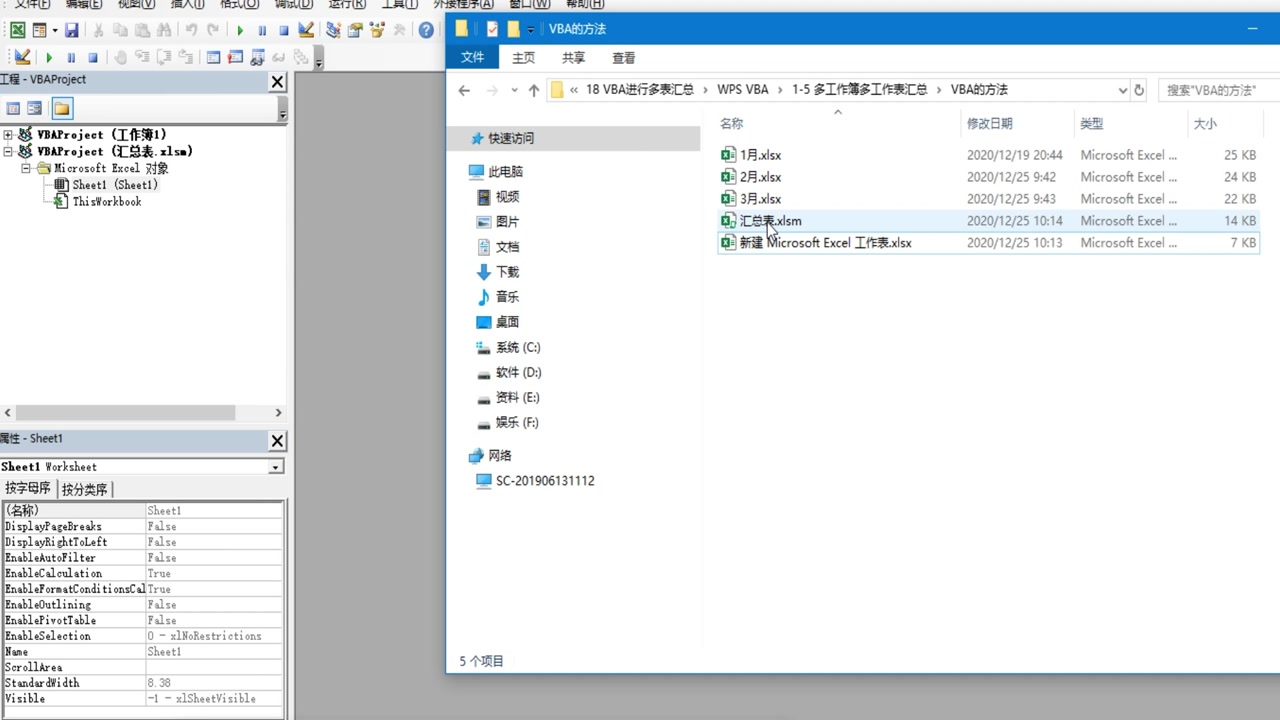
Task: Click the Cut scissors icon
Action: (x=98, y=31)
